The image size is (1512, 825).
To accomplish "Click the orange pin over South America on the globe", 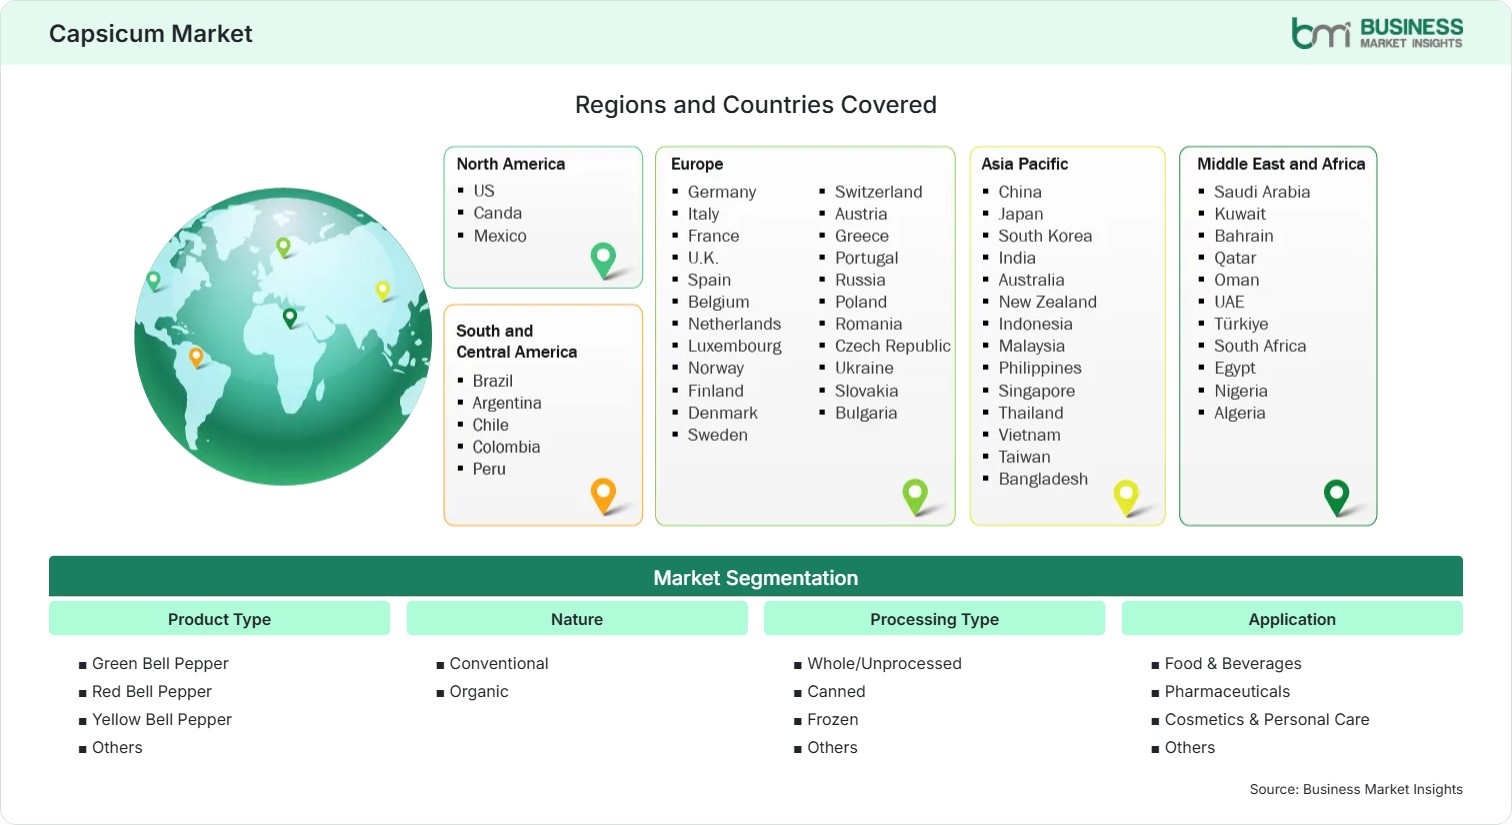I will tap(196, 357).
